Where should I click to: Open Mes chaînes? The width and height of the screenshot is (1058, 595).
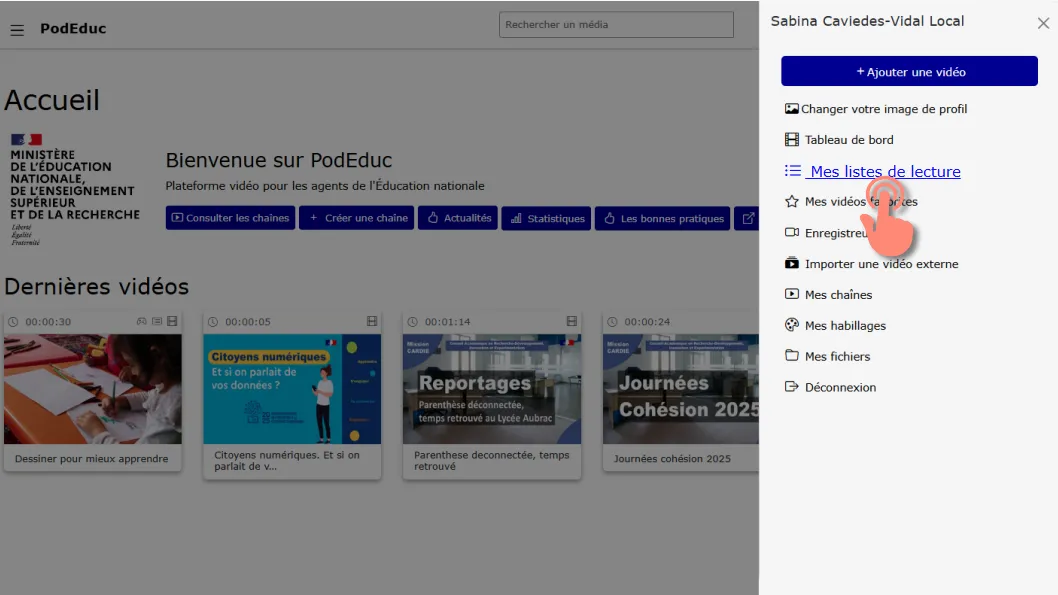(838, 295)
